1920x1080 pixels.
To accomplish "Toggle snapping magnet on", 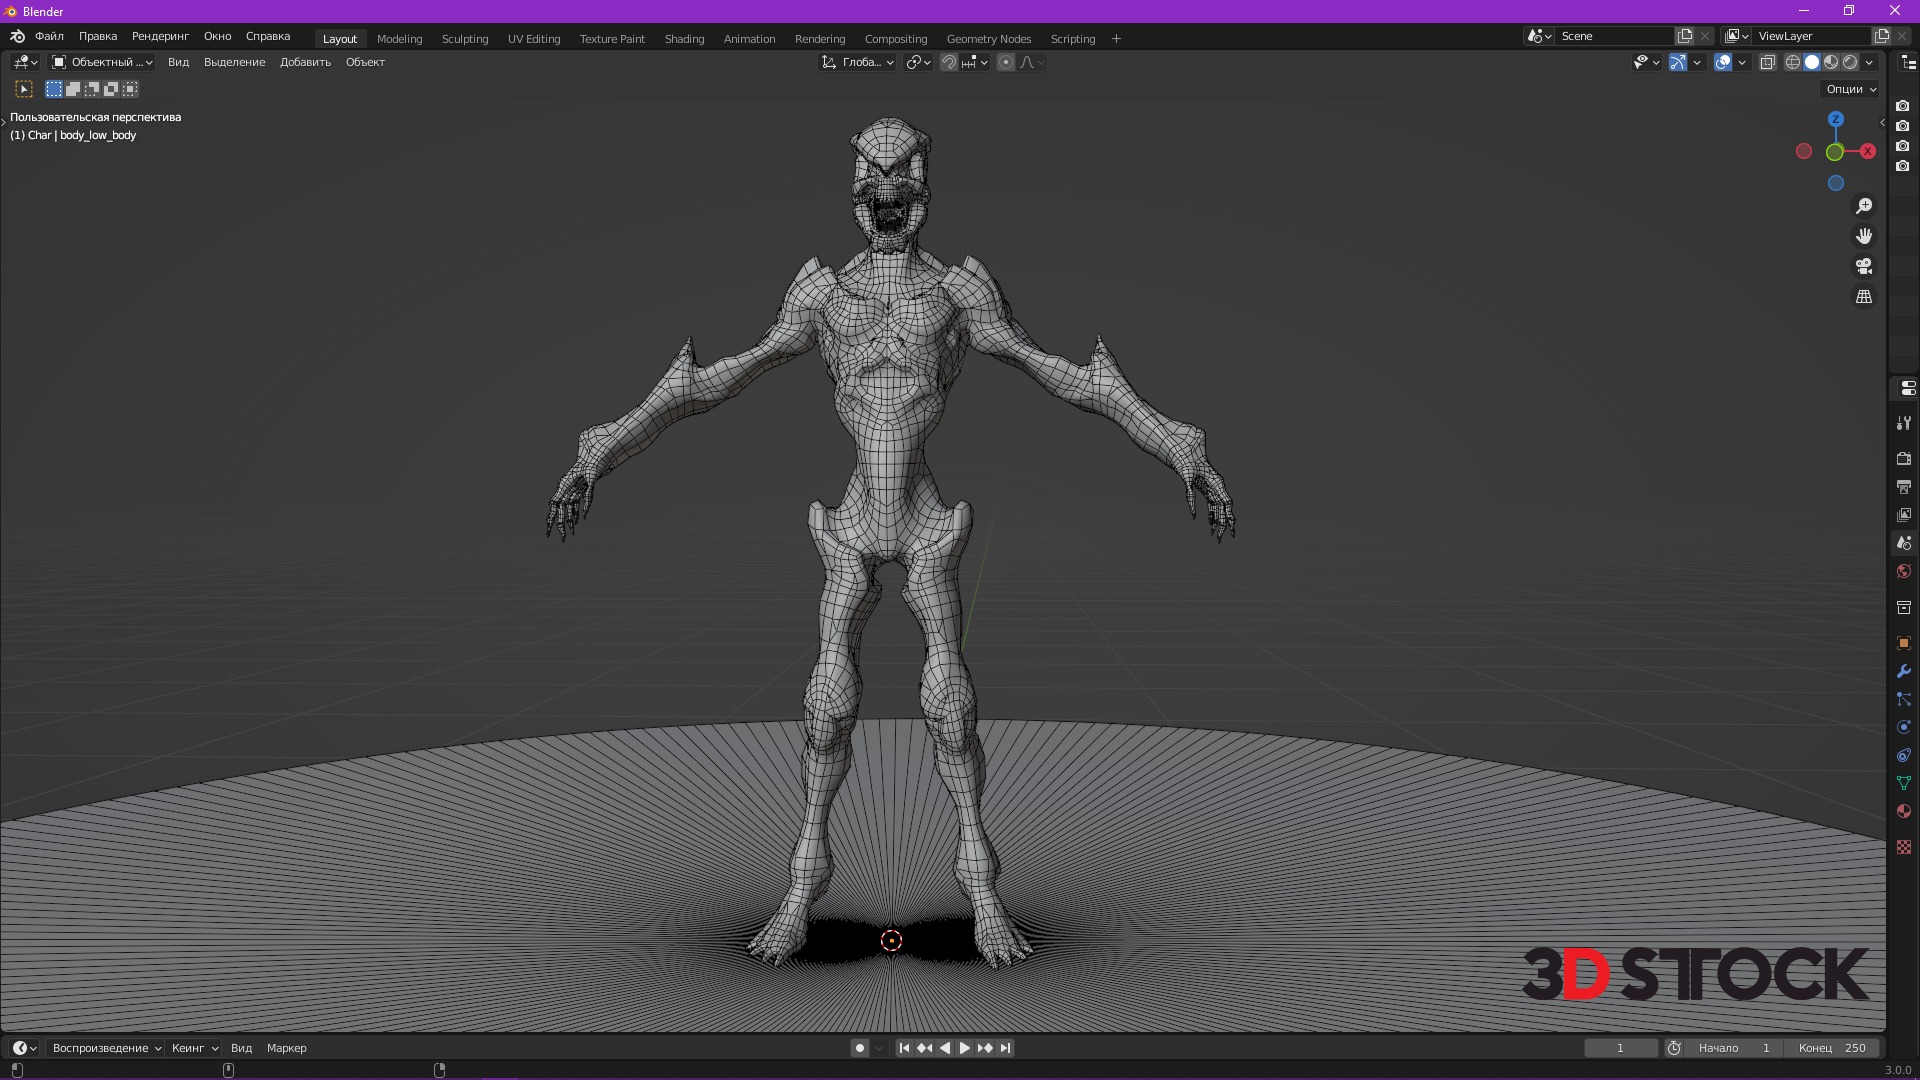I will tap(949, 62).
